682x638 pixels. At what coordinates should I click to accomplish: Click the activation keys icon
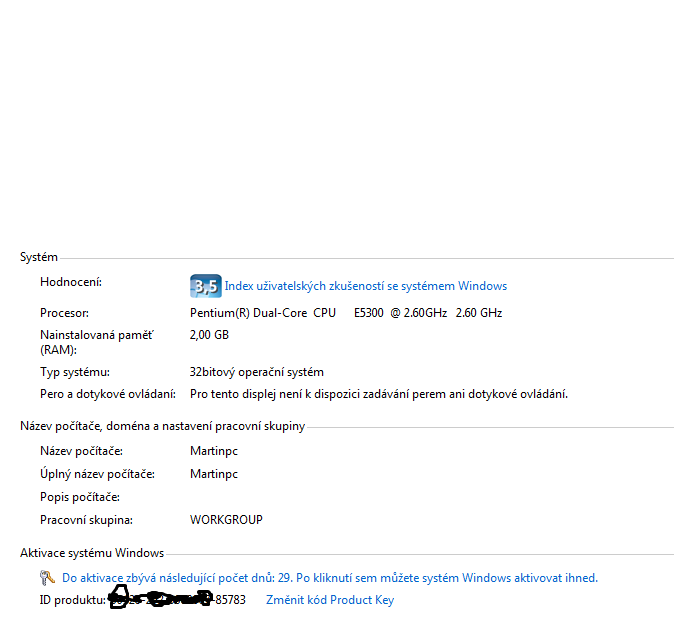(47, 578)
